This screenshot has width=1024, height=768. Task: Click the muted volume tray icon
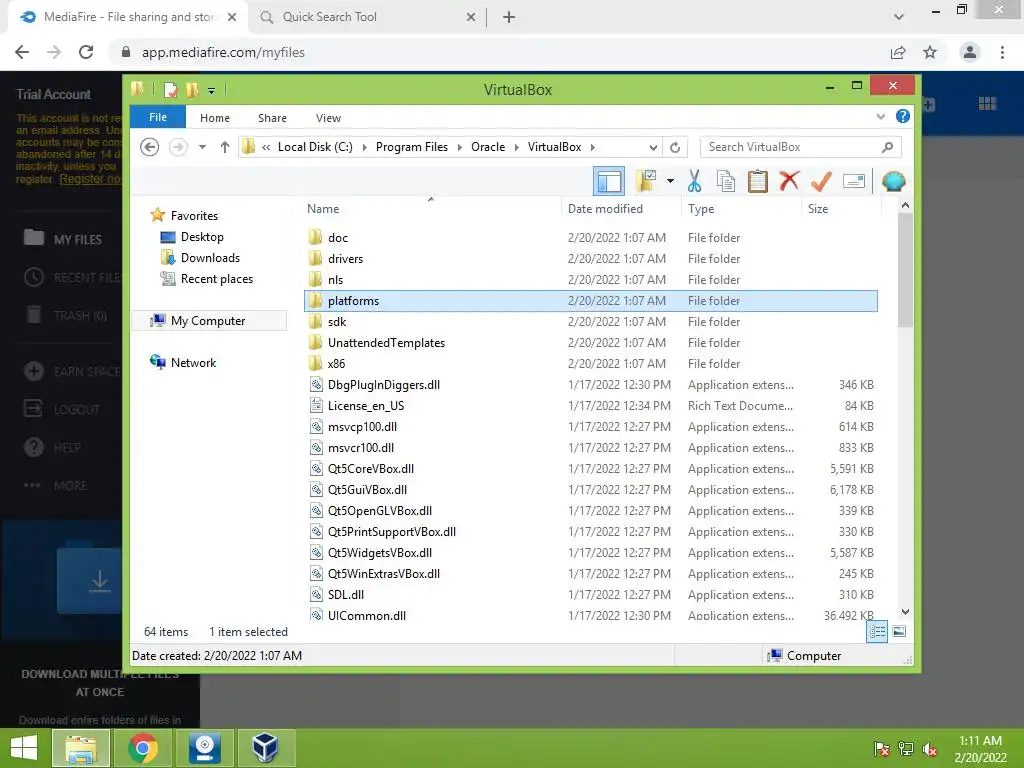(x=930, y=749)
